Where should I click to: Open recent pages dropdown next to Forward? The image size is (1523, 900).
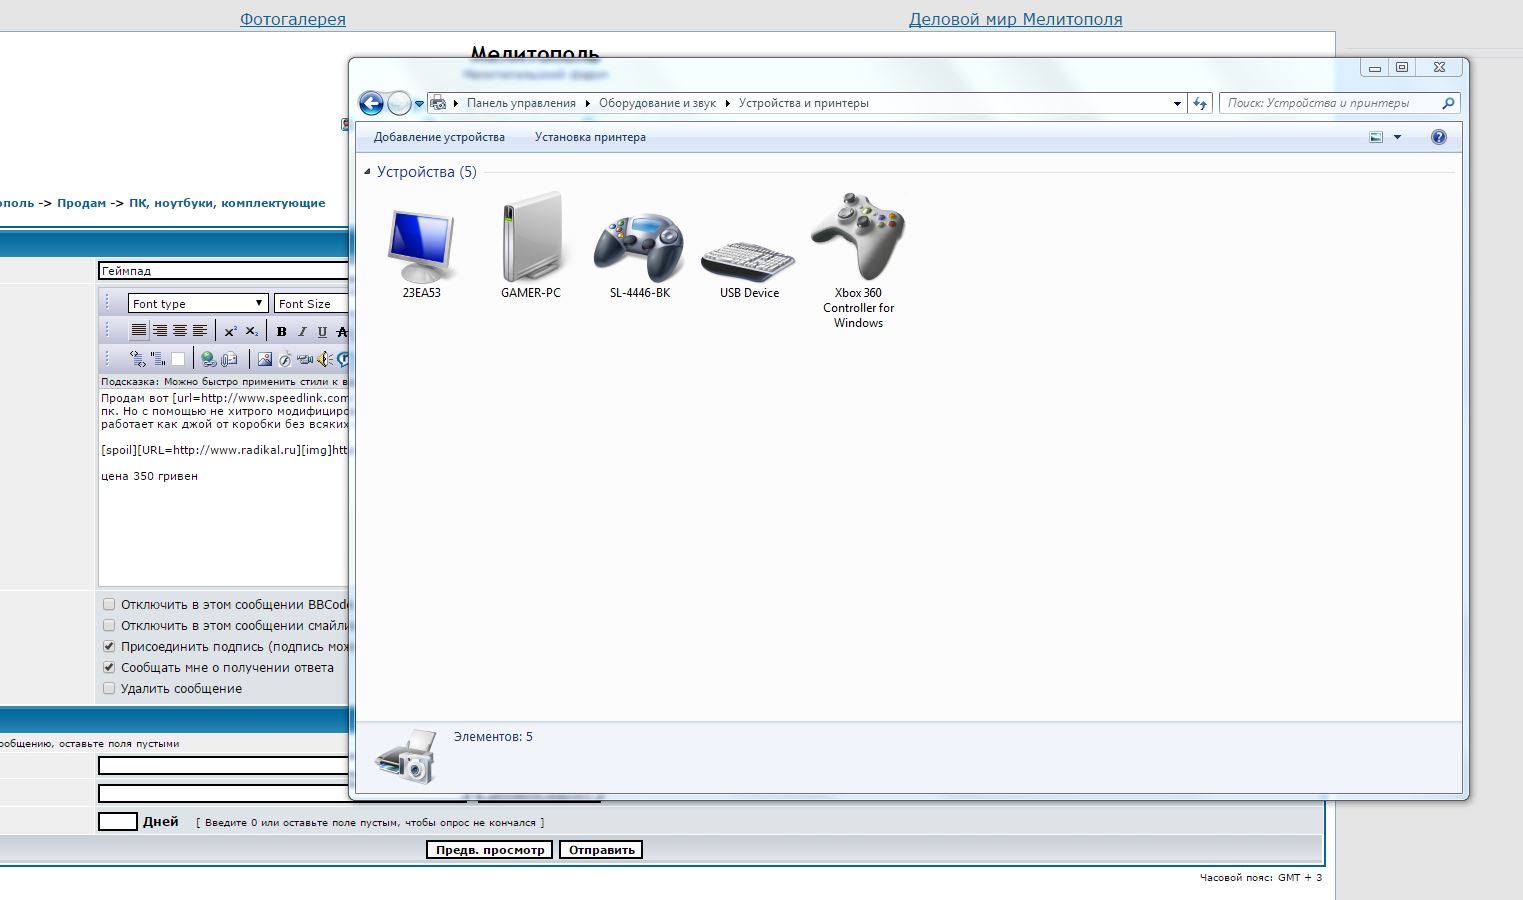[x=419, y=104]
